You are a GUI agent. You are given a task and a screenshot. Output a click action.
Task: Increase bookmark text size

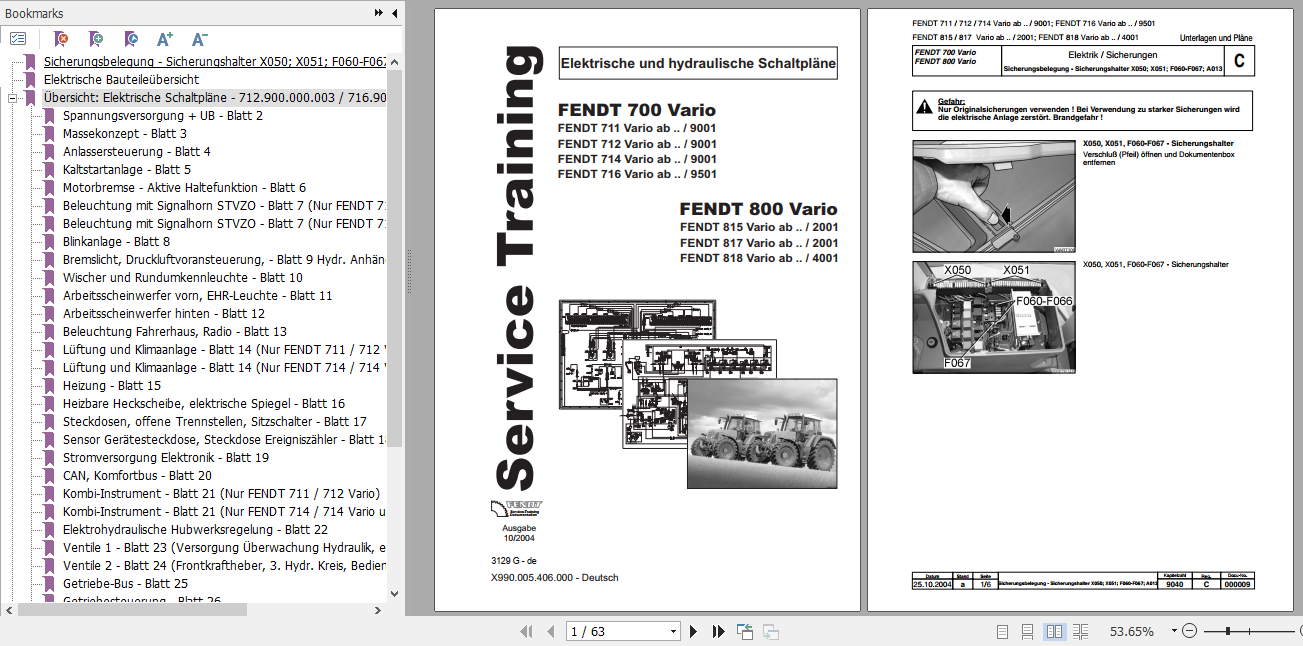click(x=165, y=39)
